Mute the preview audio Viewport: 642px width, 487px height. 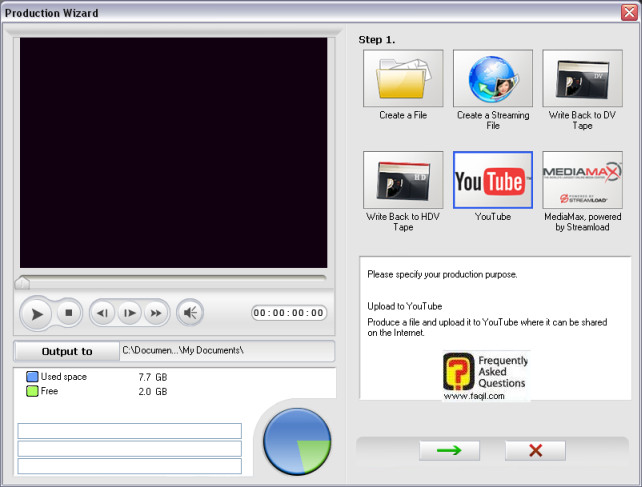pyautogui.click(x=190, y=313)
